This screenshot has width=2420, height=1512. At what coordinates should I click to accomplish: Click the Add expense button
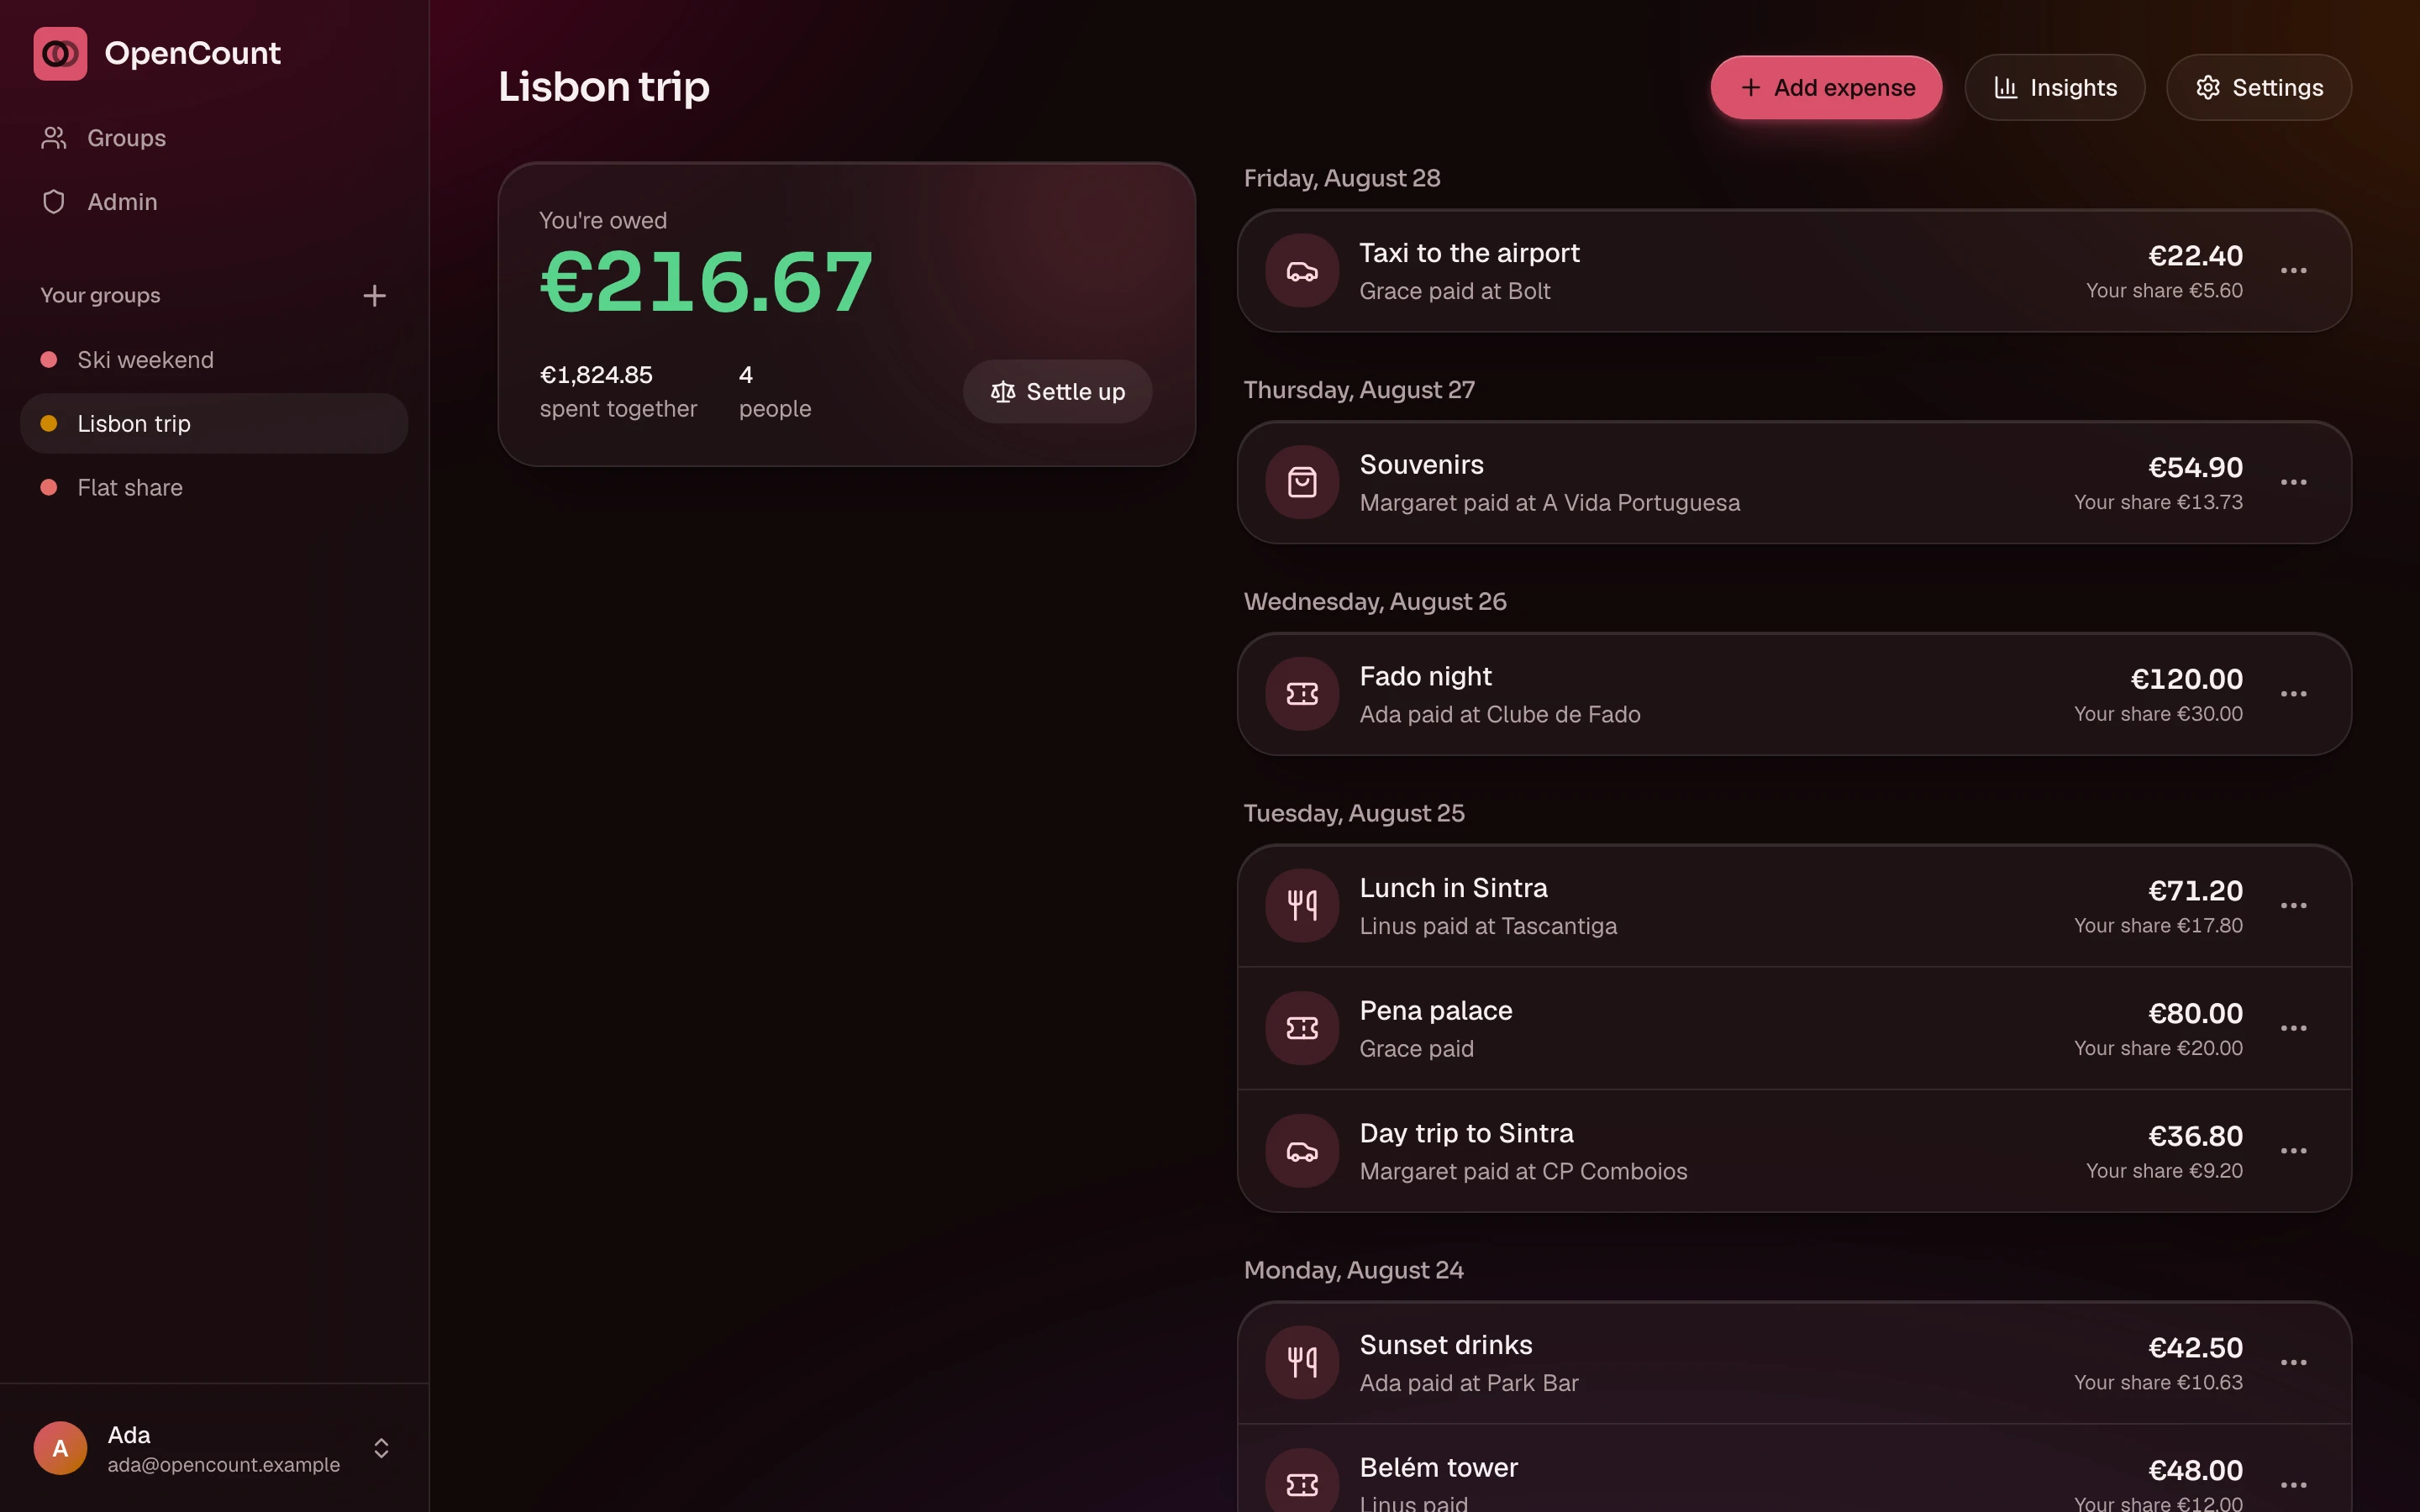point(1826,88)
